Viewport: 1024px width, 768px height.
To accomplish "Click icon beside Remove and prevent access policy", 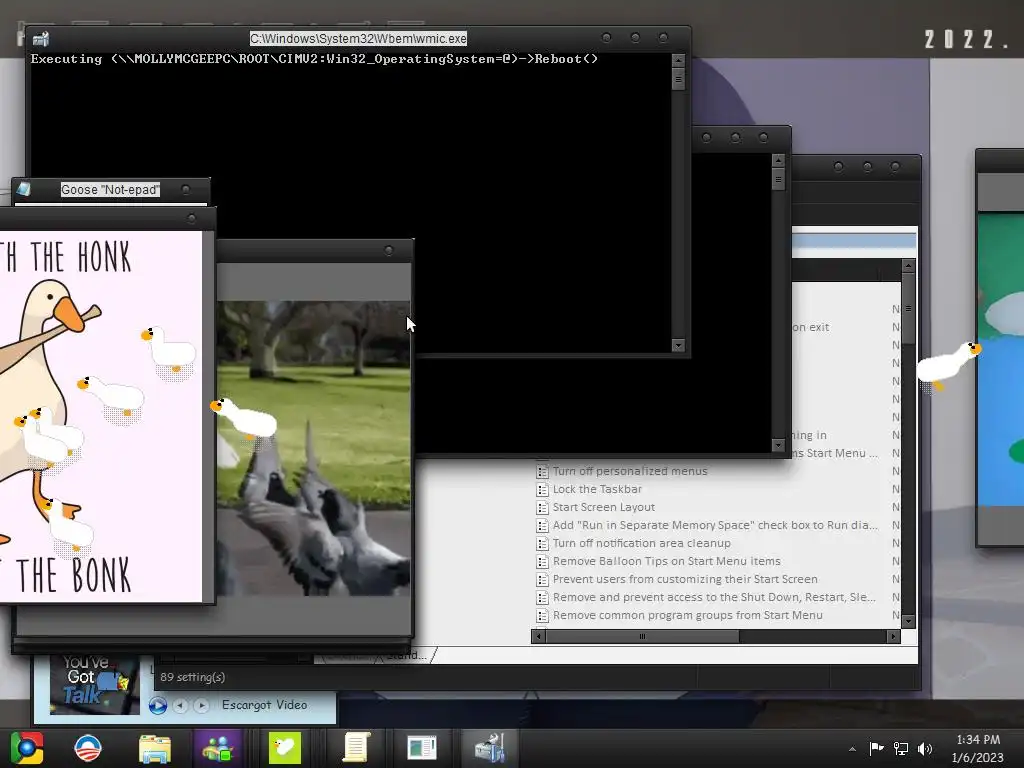I will [542, 598].
